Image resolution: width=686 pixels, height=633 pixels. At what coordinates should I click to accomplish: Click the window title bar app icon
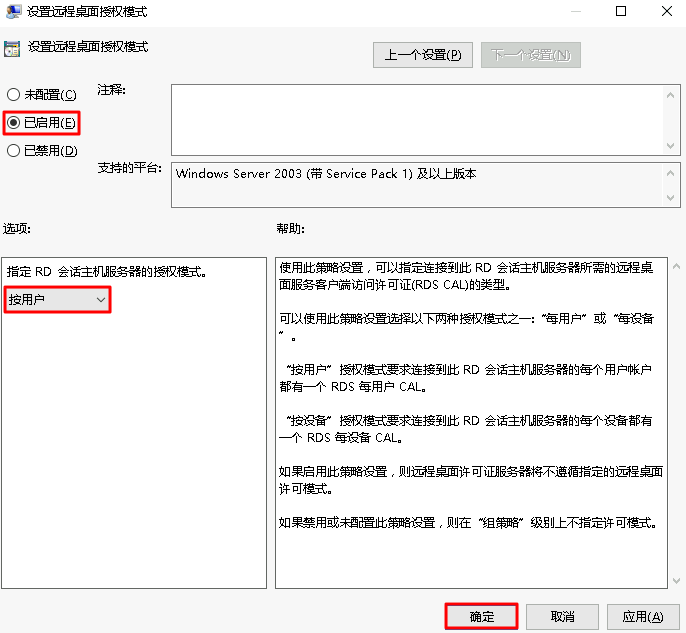pyautogui.click(x=14, y=11)
